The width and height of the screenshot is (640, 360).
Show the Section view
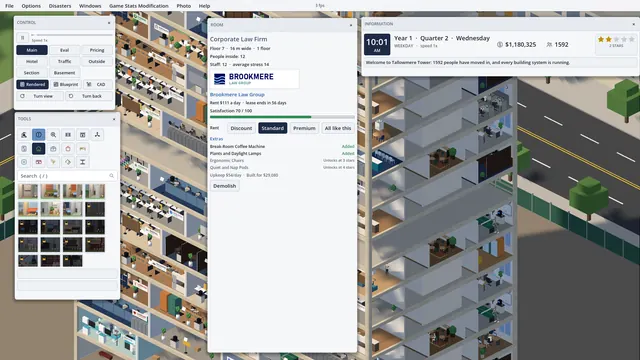pos(32,73)
